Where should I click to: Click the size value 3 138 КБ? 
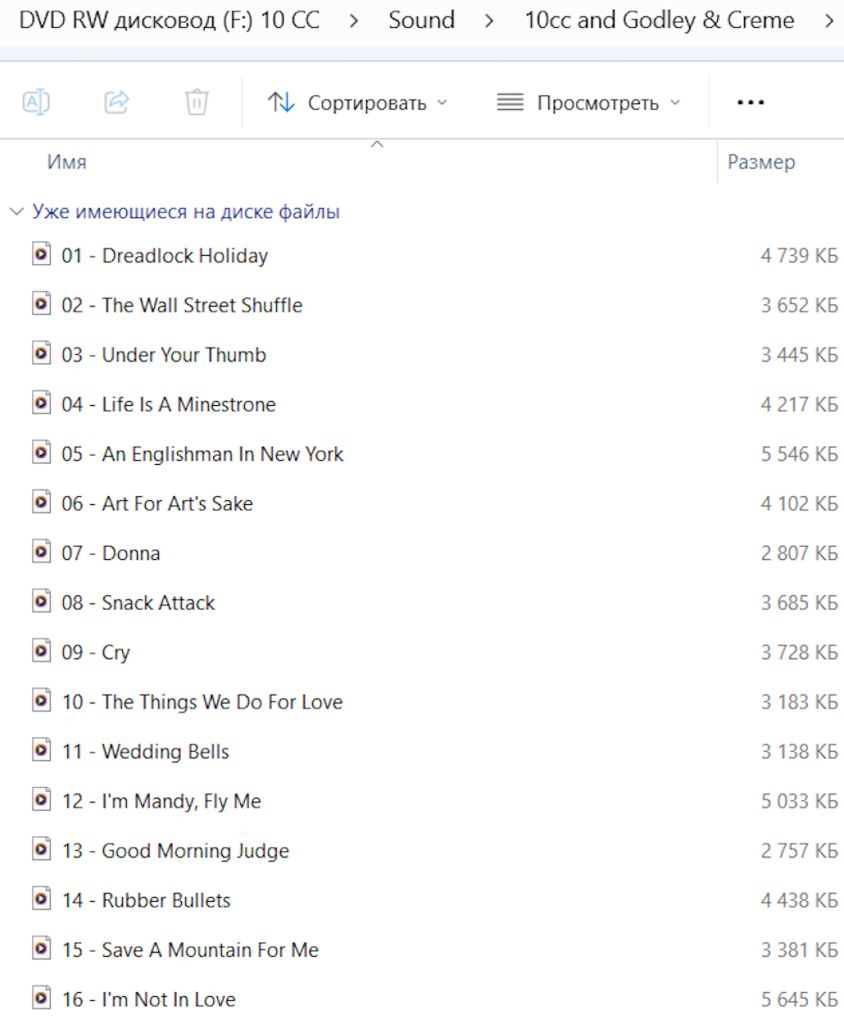[x=799, y=752]
